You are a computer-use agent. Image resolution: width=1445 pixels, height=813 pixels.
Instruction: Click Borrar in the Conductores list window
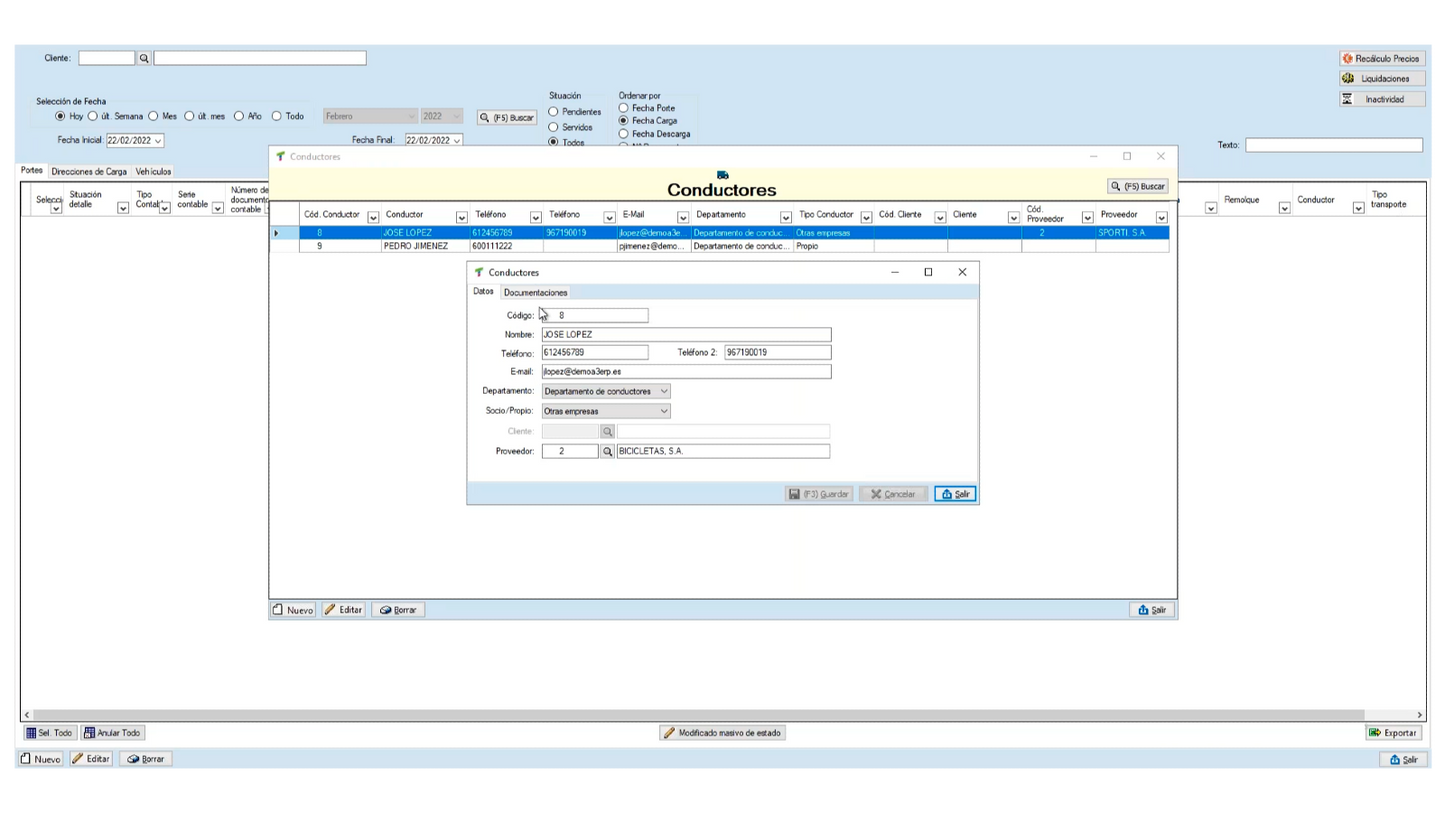(x=398, y=610)
